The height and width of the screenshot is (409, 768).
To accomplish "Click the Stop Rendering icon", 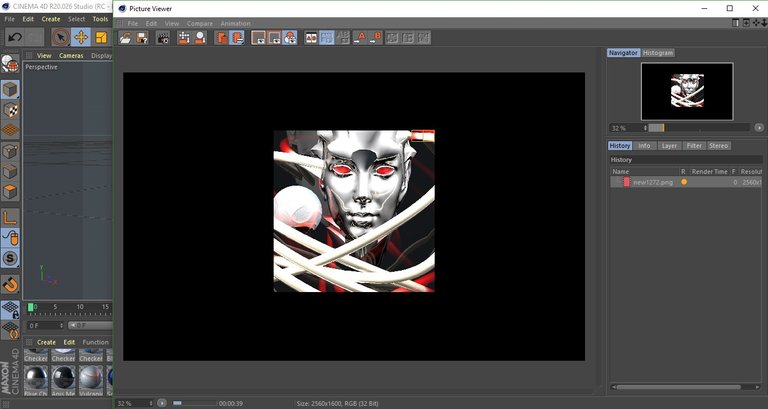I will [184, 38].
